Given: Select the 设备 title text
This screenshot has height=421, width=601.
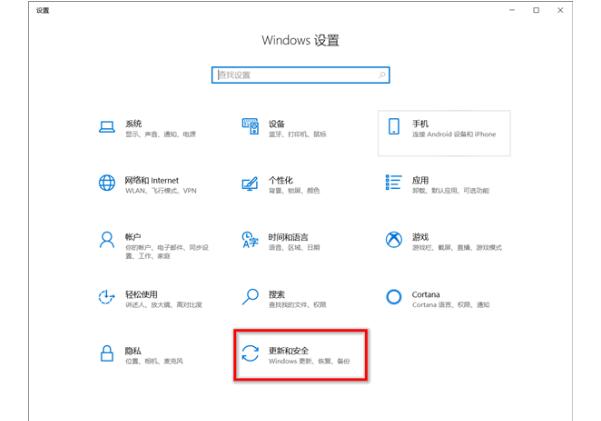Looking at the screenshot, I should pyautogui.click(x=277, y=123).
